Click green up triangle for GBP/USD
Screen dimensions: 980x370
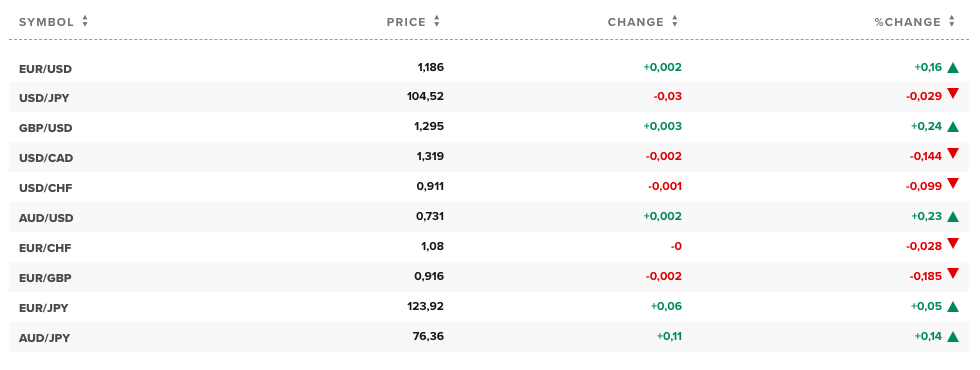point(952,127)
